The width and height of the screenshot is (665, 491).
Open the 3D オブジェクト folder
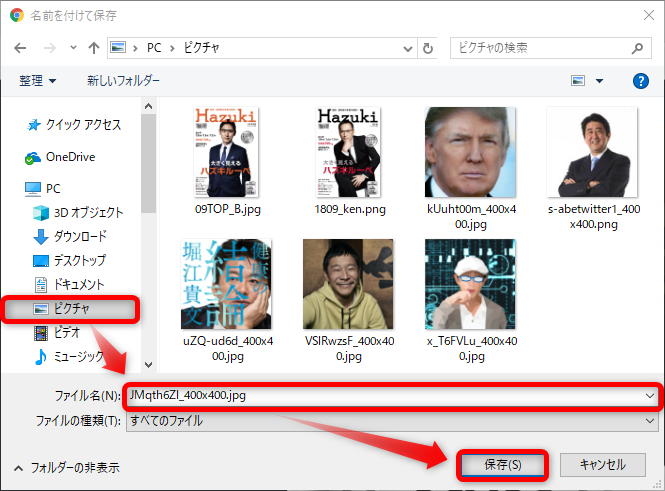tap(88, 212)
